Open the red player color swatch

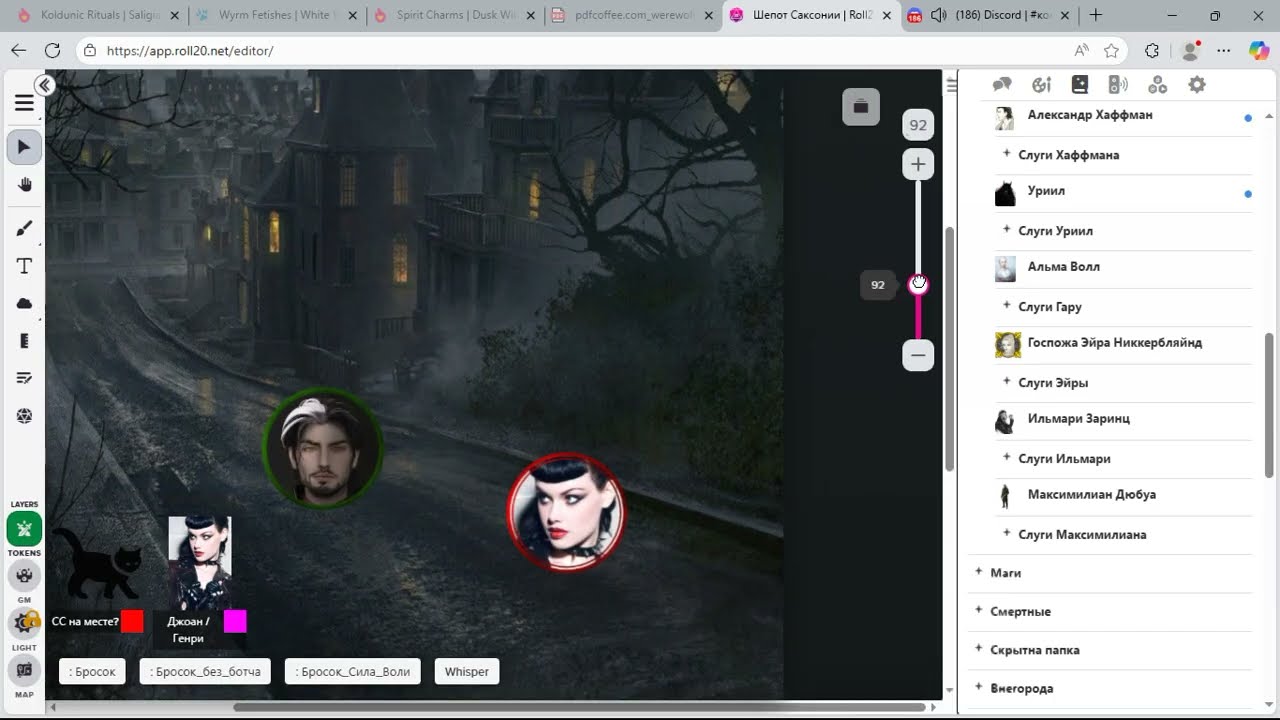point(132,622)
